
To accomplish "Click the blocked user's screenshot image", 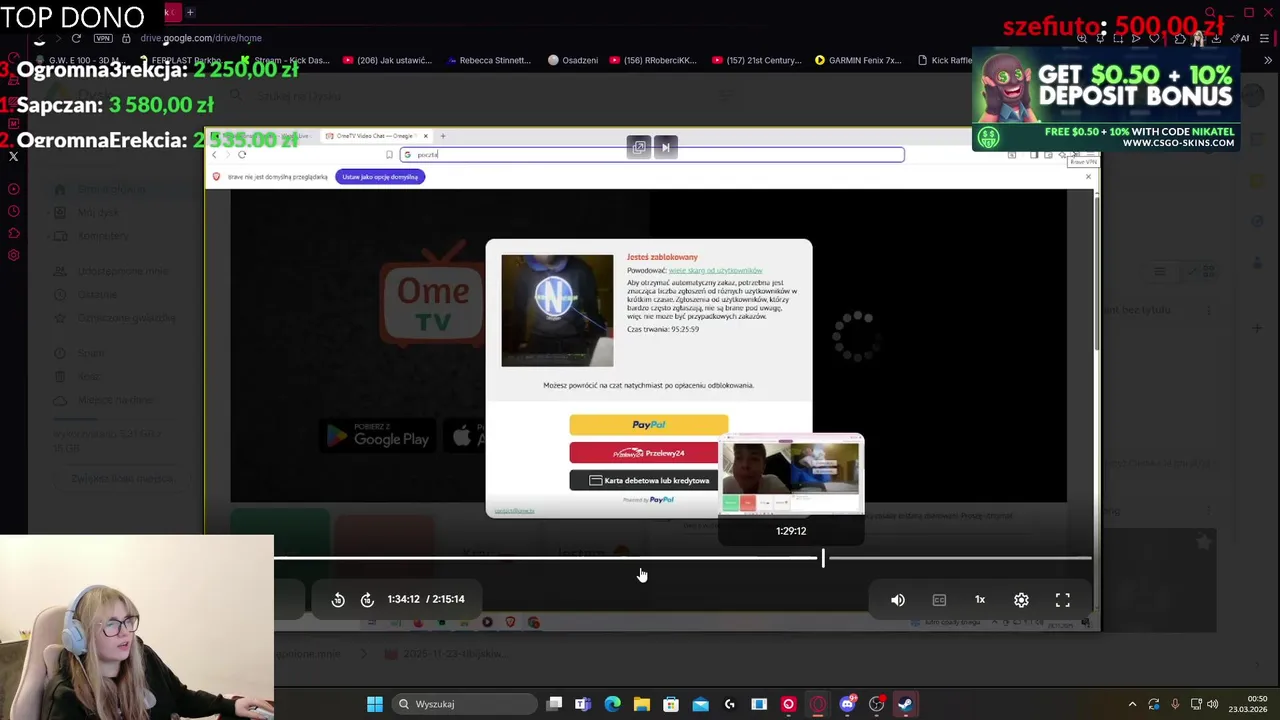I will pyautogui.click(x=557, y=310).
